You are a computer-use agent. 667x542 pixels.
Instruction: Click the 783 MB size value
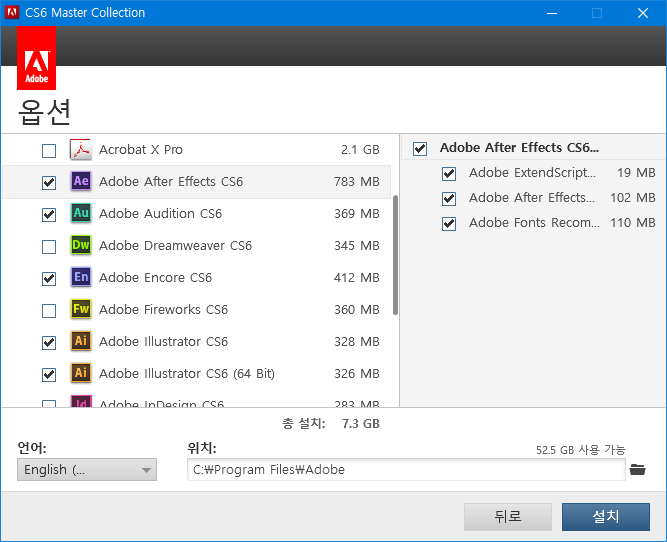coord(356,182)
